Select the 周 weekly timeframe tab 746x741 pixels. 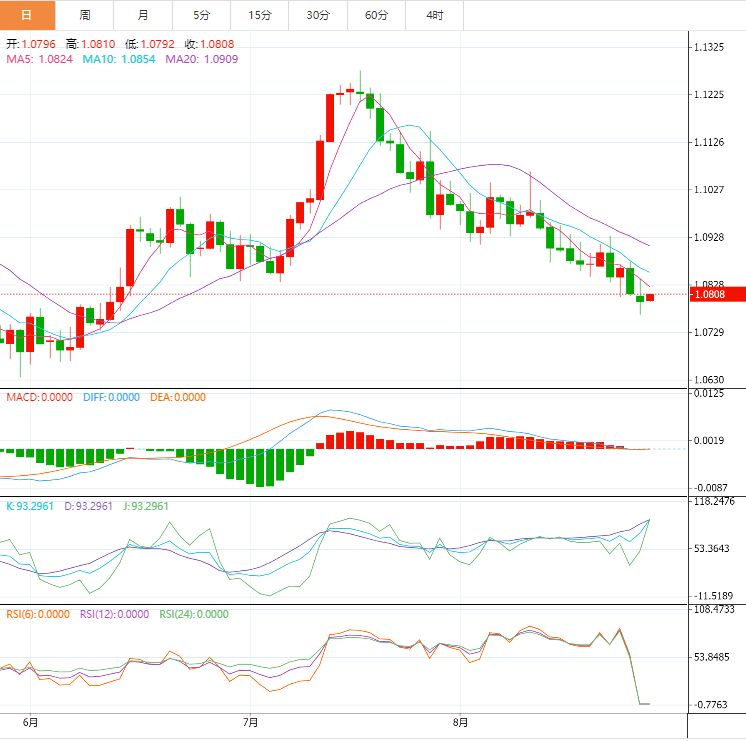(85, 15)
